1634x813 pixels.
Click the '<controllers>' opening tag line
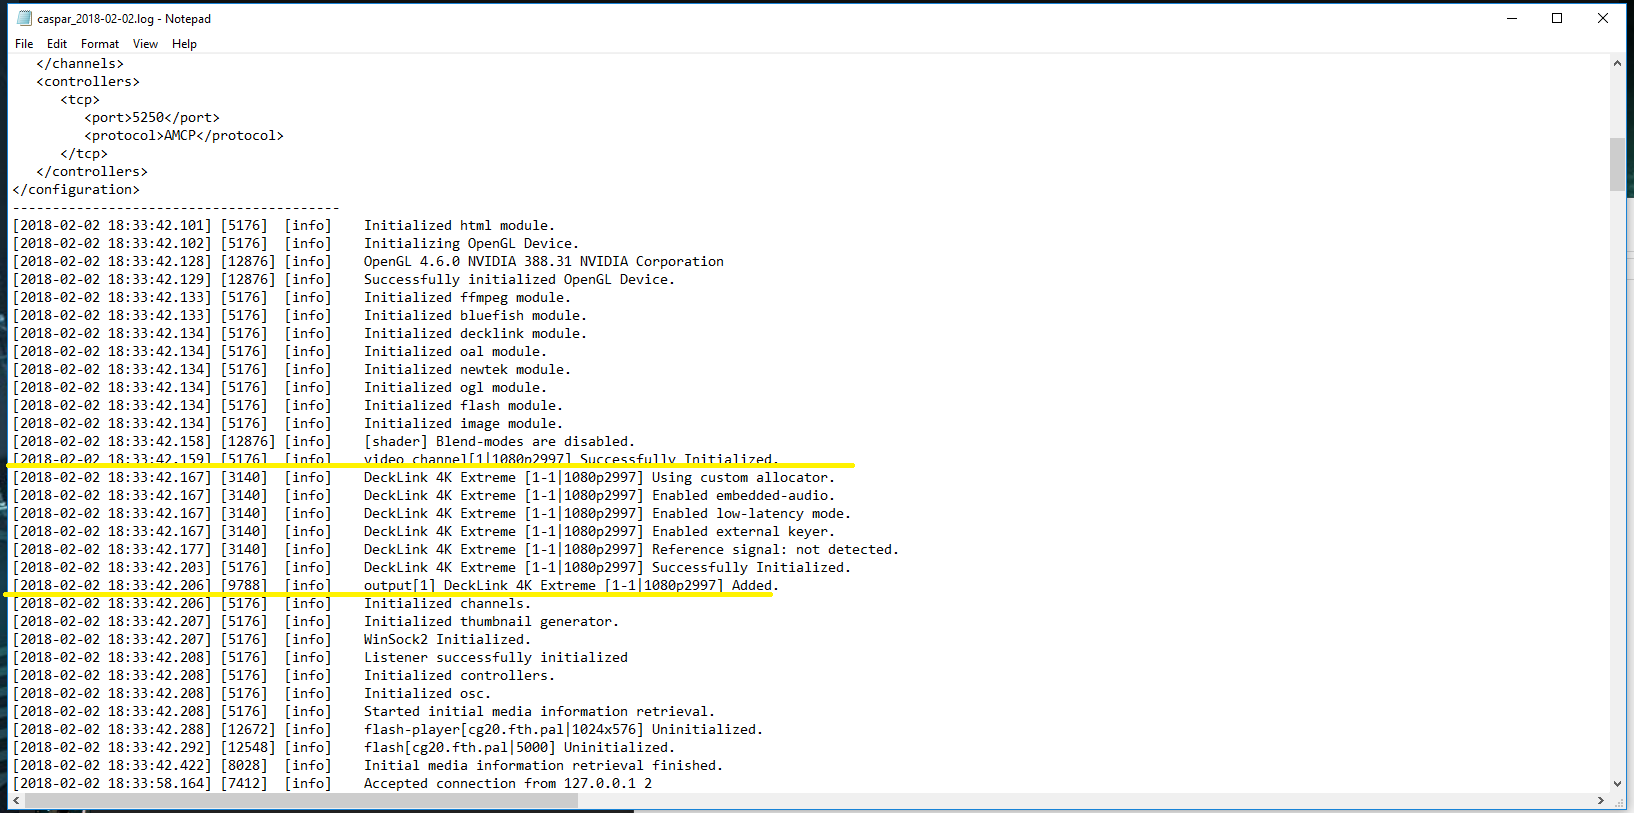tap(88, 82)
